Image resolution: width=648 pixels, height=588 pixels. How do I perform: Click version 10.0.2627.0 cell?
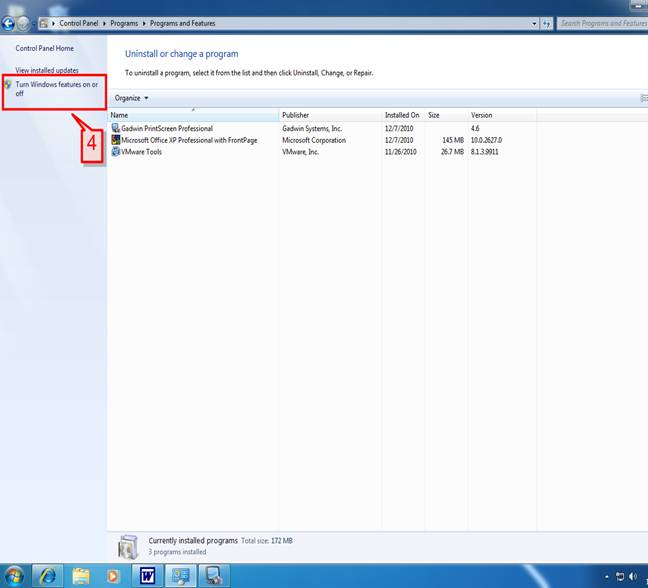[486, 140]
